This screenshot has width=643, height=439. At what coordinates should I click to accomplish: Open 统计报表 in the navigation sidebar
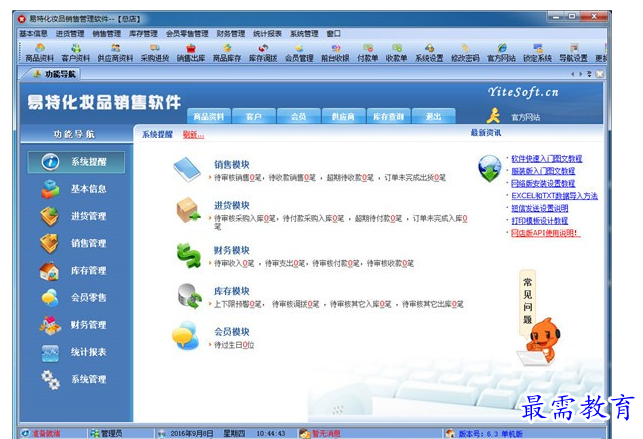click(x=76, y=352)
